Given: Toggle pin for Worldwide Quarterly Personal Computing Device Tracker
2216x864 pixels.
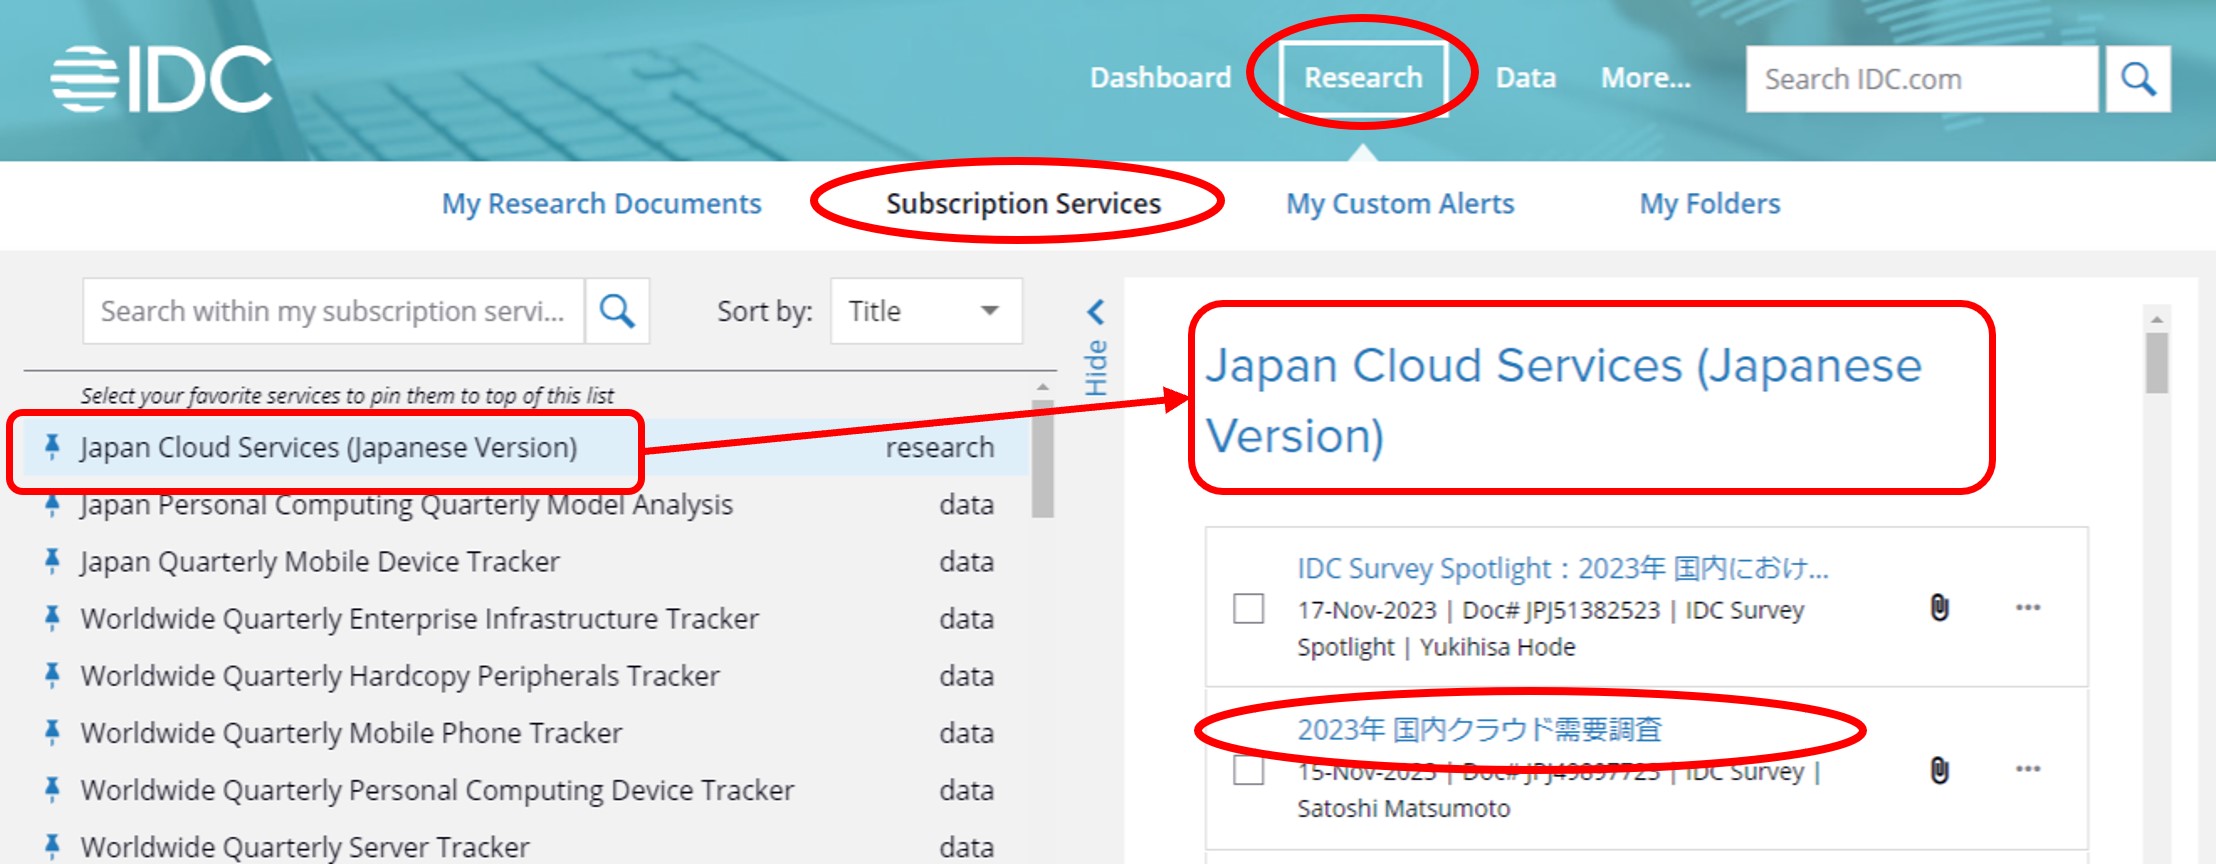Looking at the screenshot, I should coord(52,789).
